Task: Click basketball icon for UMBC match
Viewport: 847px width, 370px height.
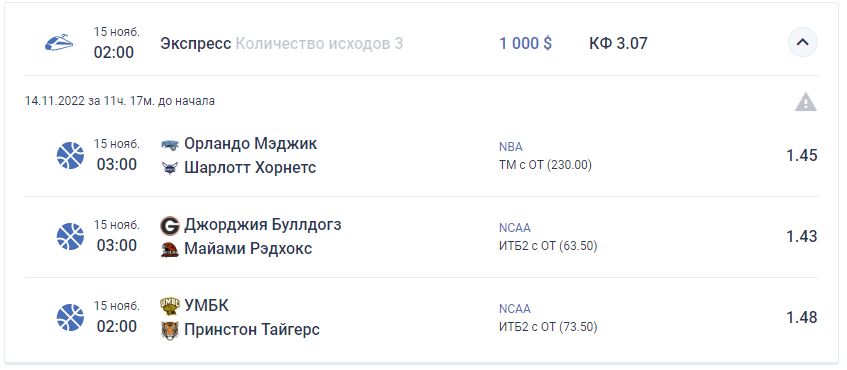Action: [x=70, y=318]
